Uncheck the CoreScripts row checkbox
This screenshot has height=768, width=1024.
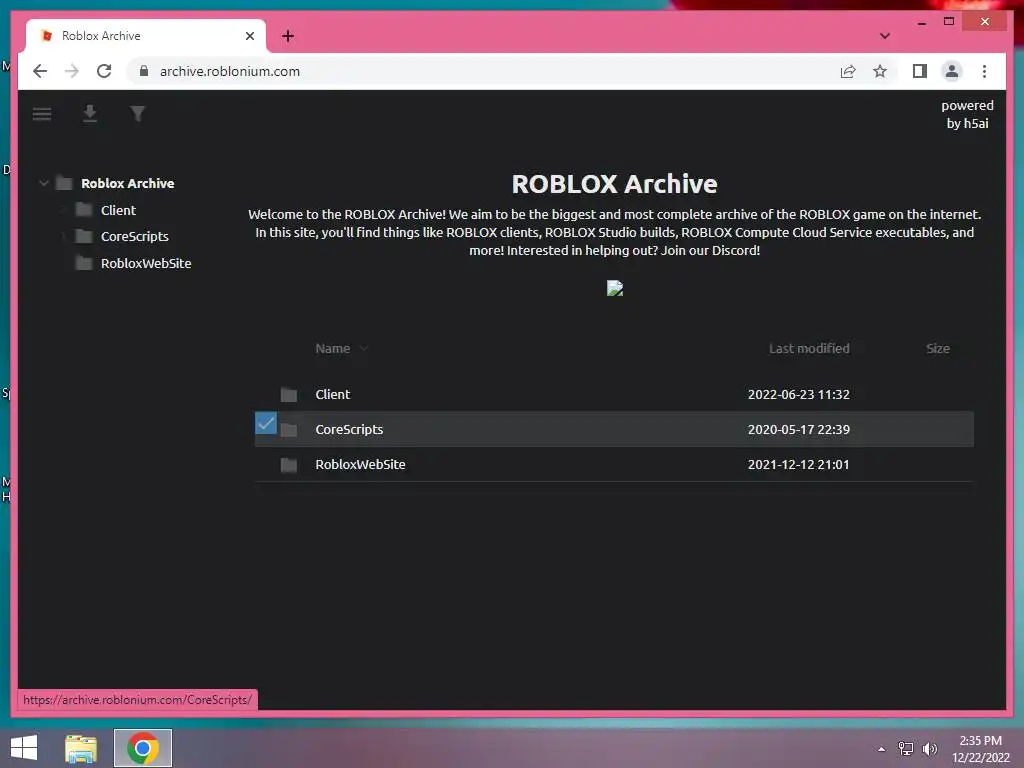[x=266, y=423]
